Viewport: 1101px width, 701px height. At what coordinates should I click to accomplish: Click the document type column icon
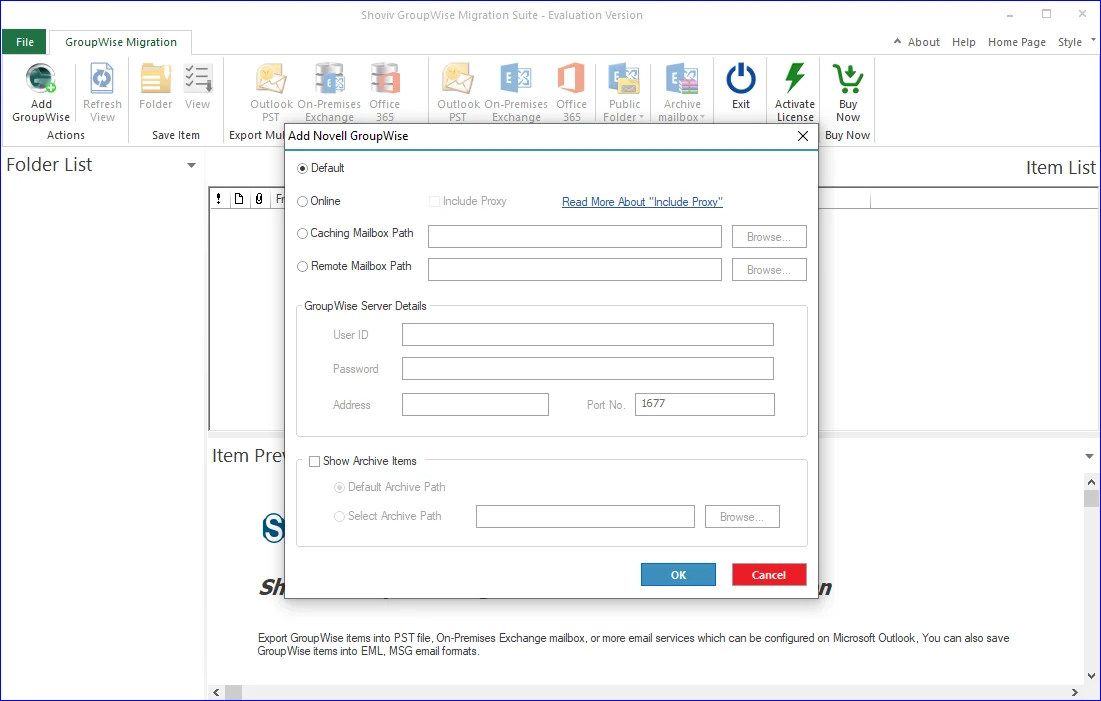tap(239, 199)
